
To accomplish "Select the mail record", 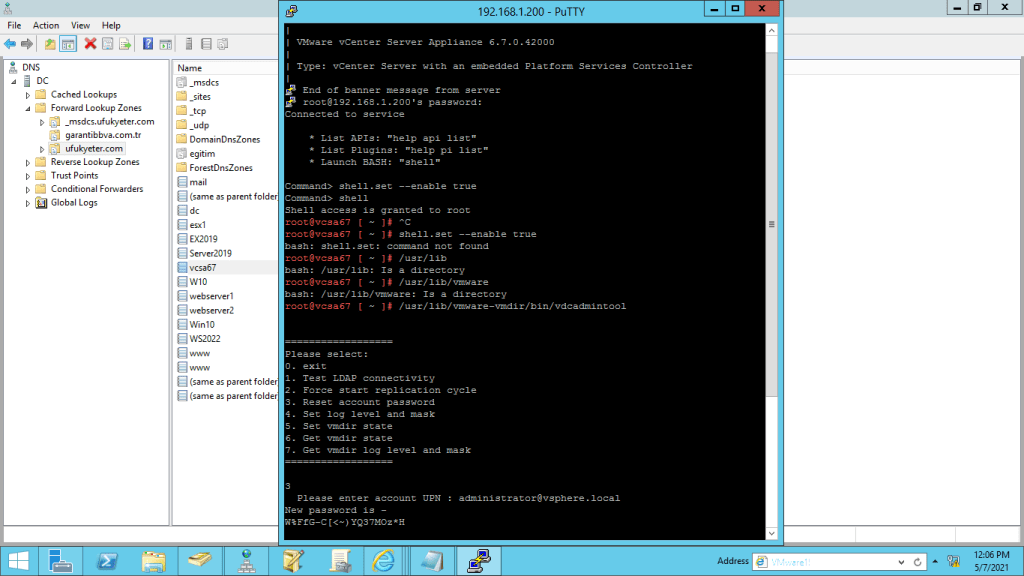I will (198, 182).
